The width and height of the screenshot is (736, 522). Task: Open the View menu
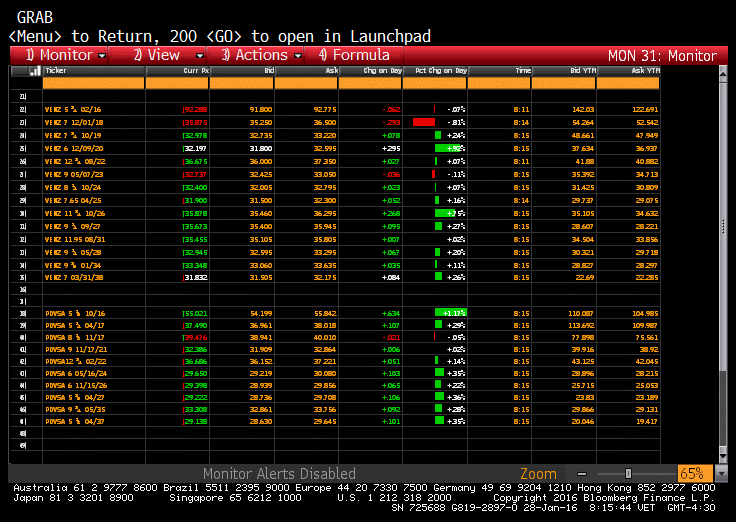coord(157,55)
